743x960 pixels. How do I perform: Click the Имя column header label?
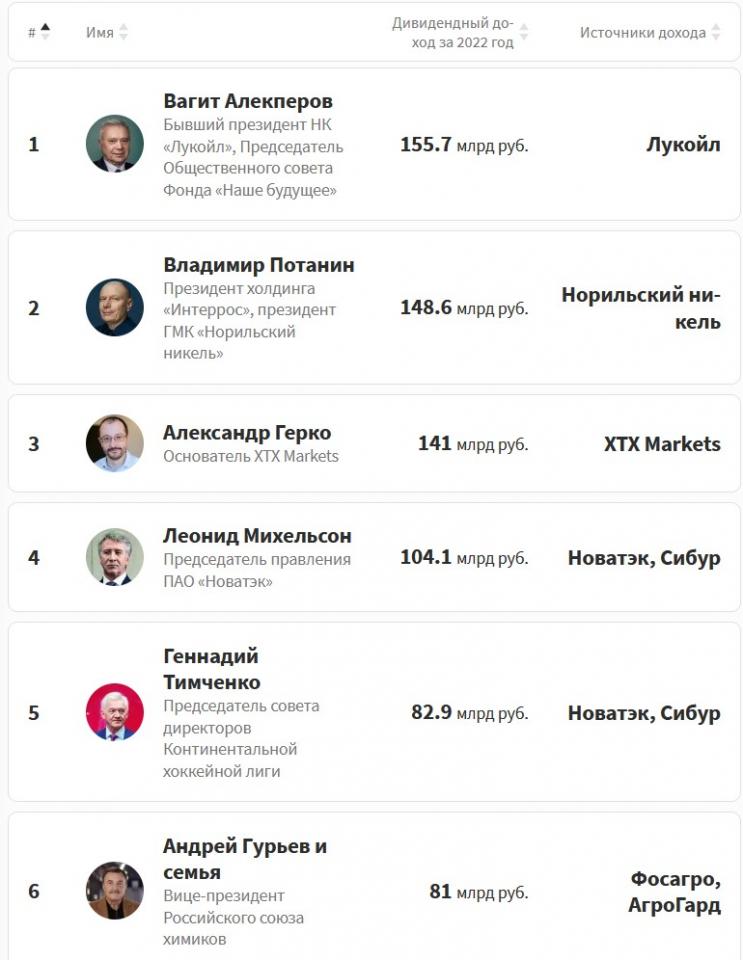(99, 33)
